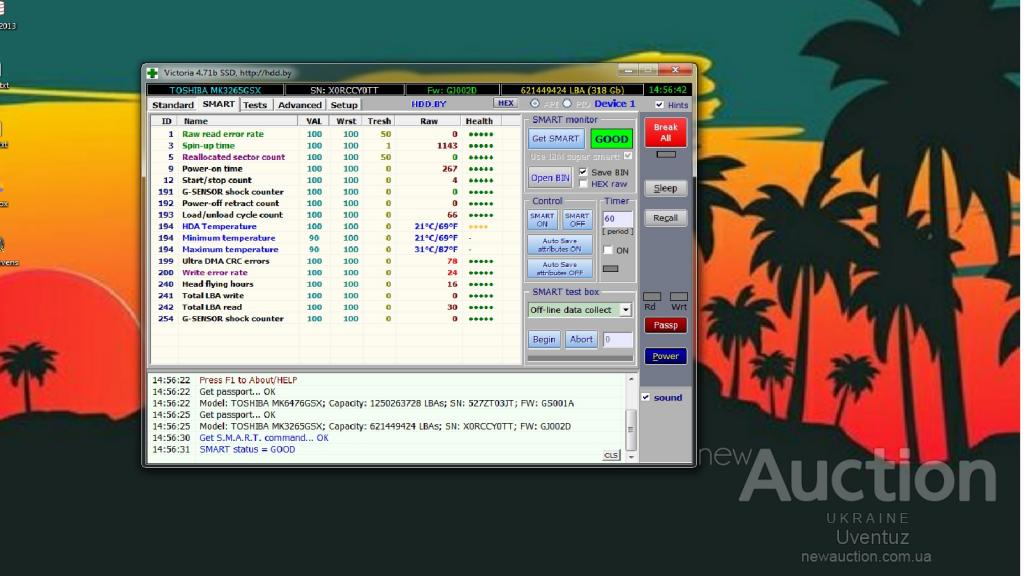Select the Reallocated sector count row
The width and height of the screenshot is (1024, 576).
233,157
